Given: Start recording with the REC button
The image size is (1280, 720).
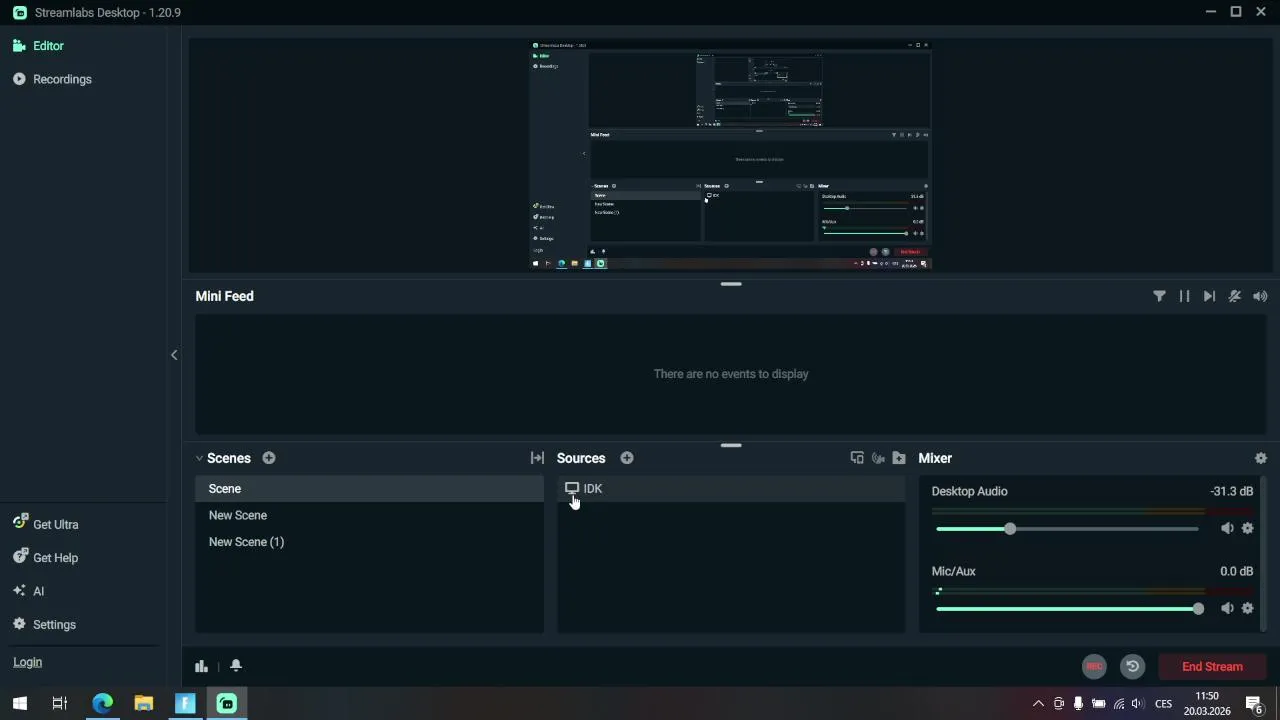Looking at the screenshot, I should tap(1094, 666).
